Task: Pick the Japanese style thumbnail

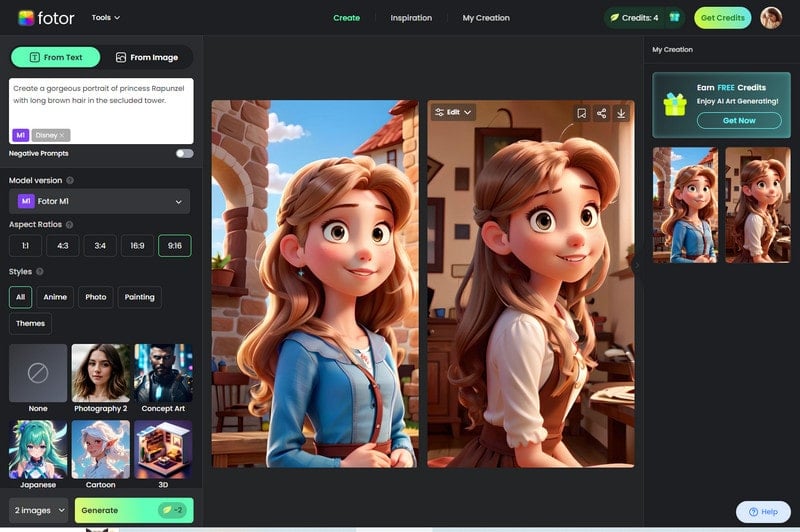Action: click(38, 449)
